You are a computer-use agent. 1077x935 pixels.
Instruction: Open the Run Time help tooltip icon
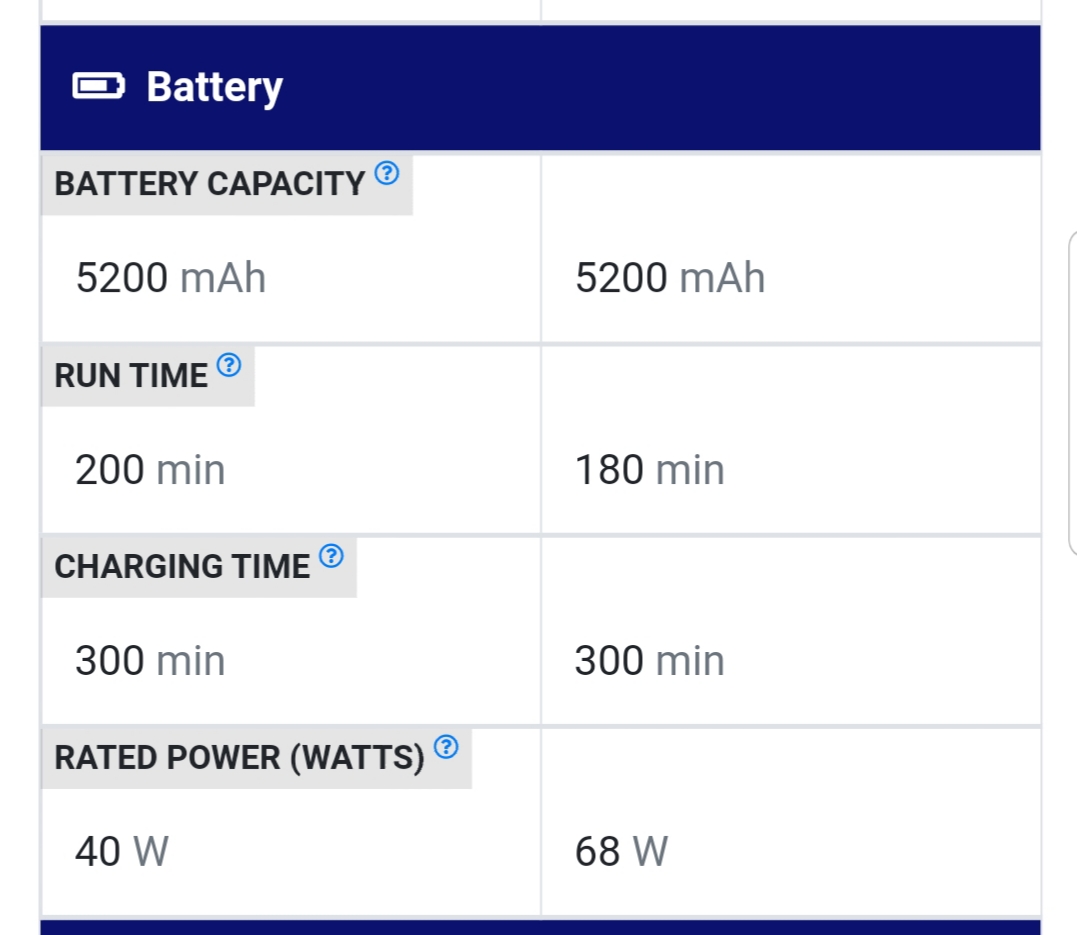coord(229,365)
